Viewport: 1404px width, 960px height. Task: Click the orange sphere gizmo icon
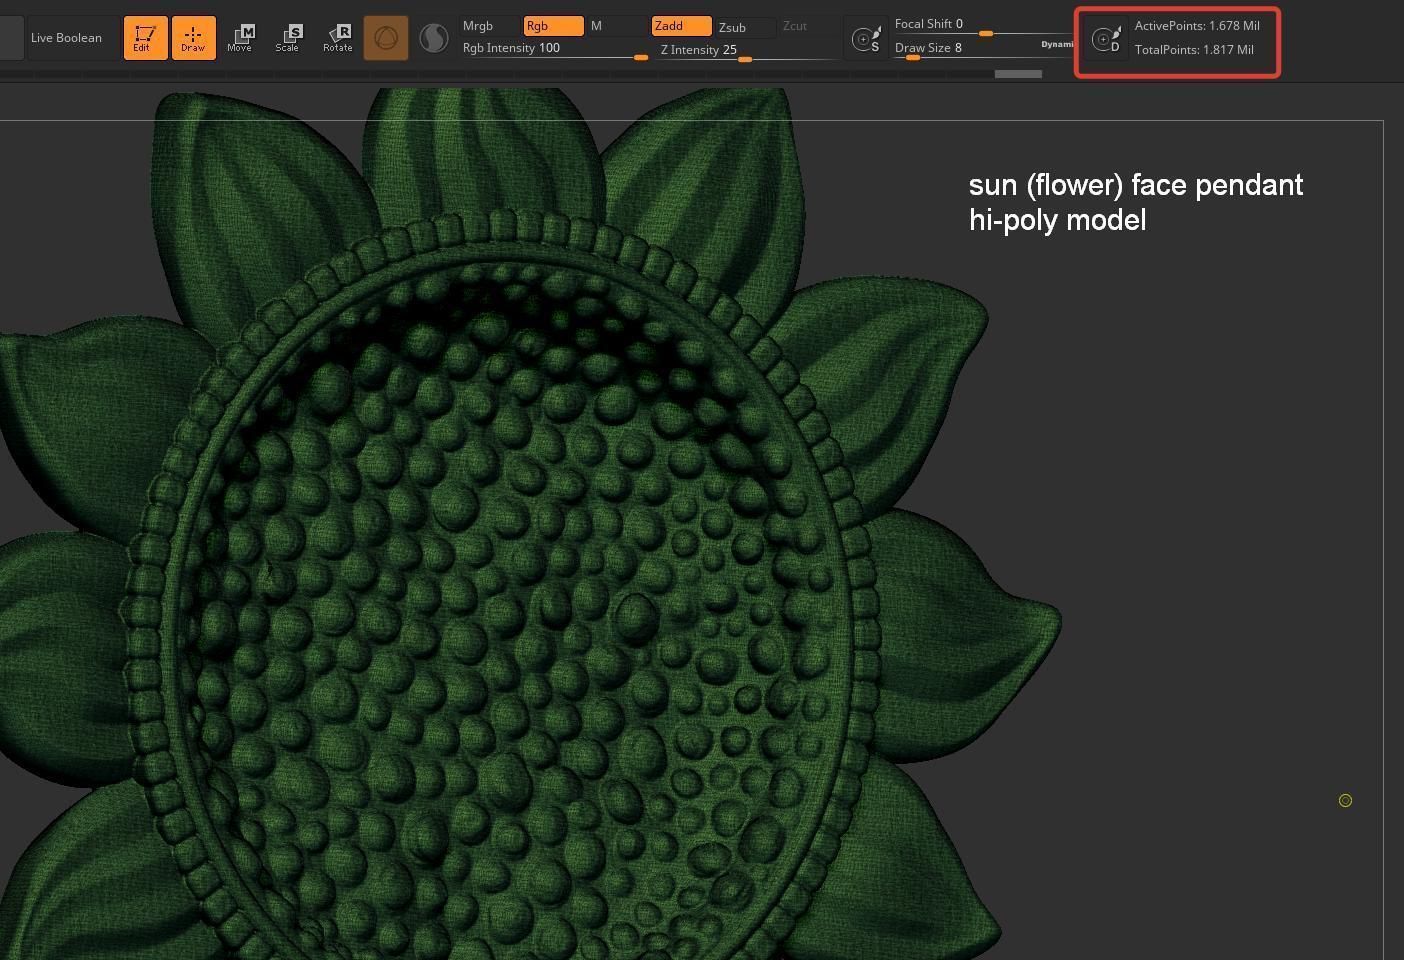click(x=386, y=38)
